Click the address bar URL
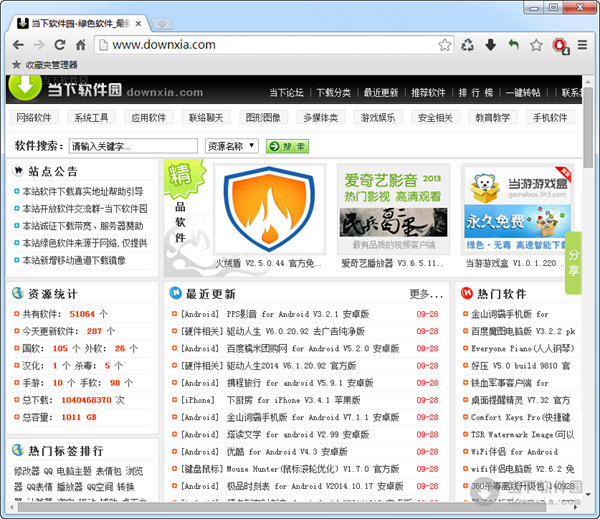 tap(164, 45)
